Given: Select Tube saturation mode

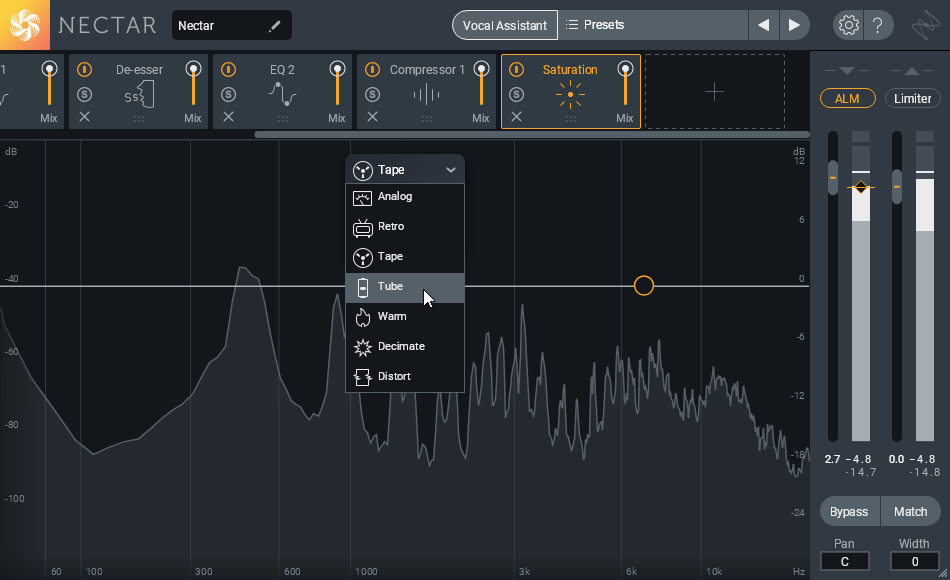Looking at the screenshot, I should (x=405, y=287).
